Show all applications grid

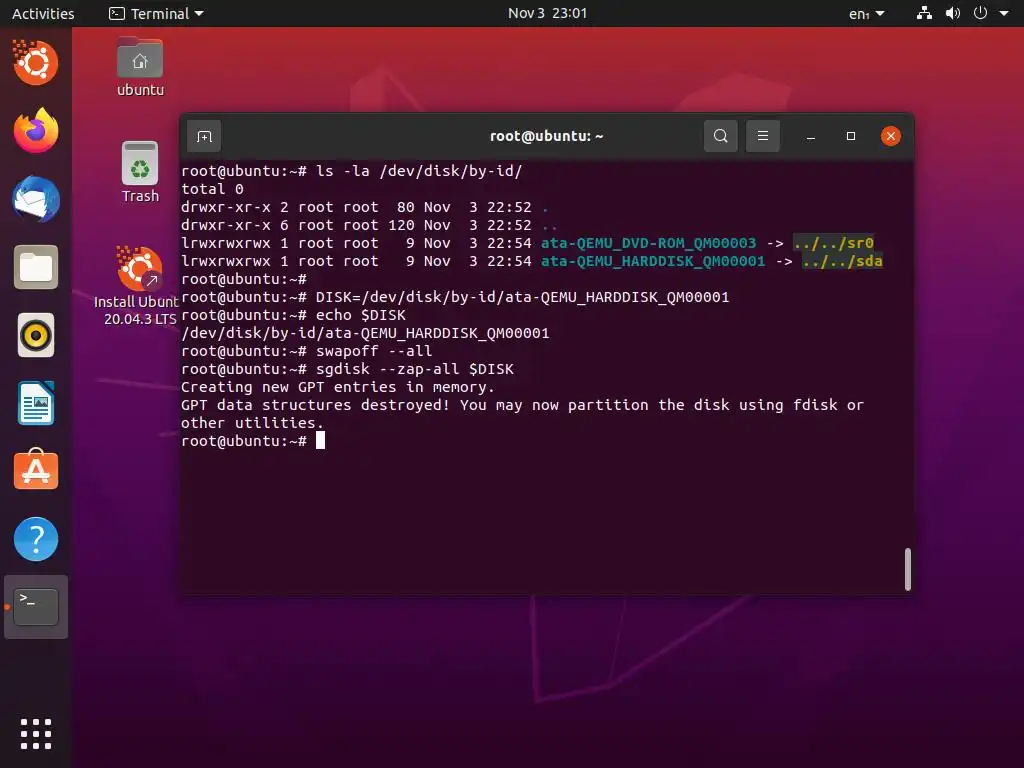(36, 733)
